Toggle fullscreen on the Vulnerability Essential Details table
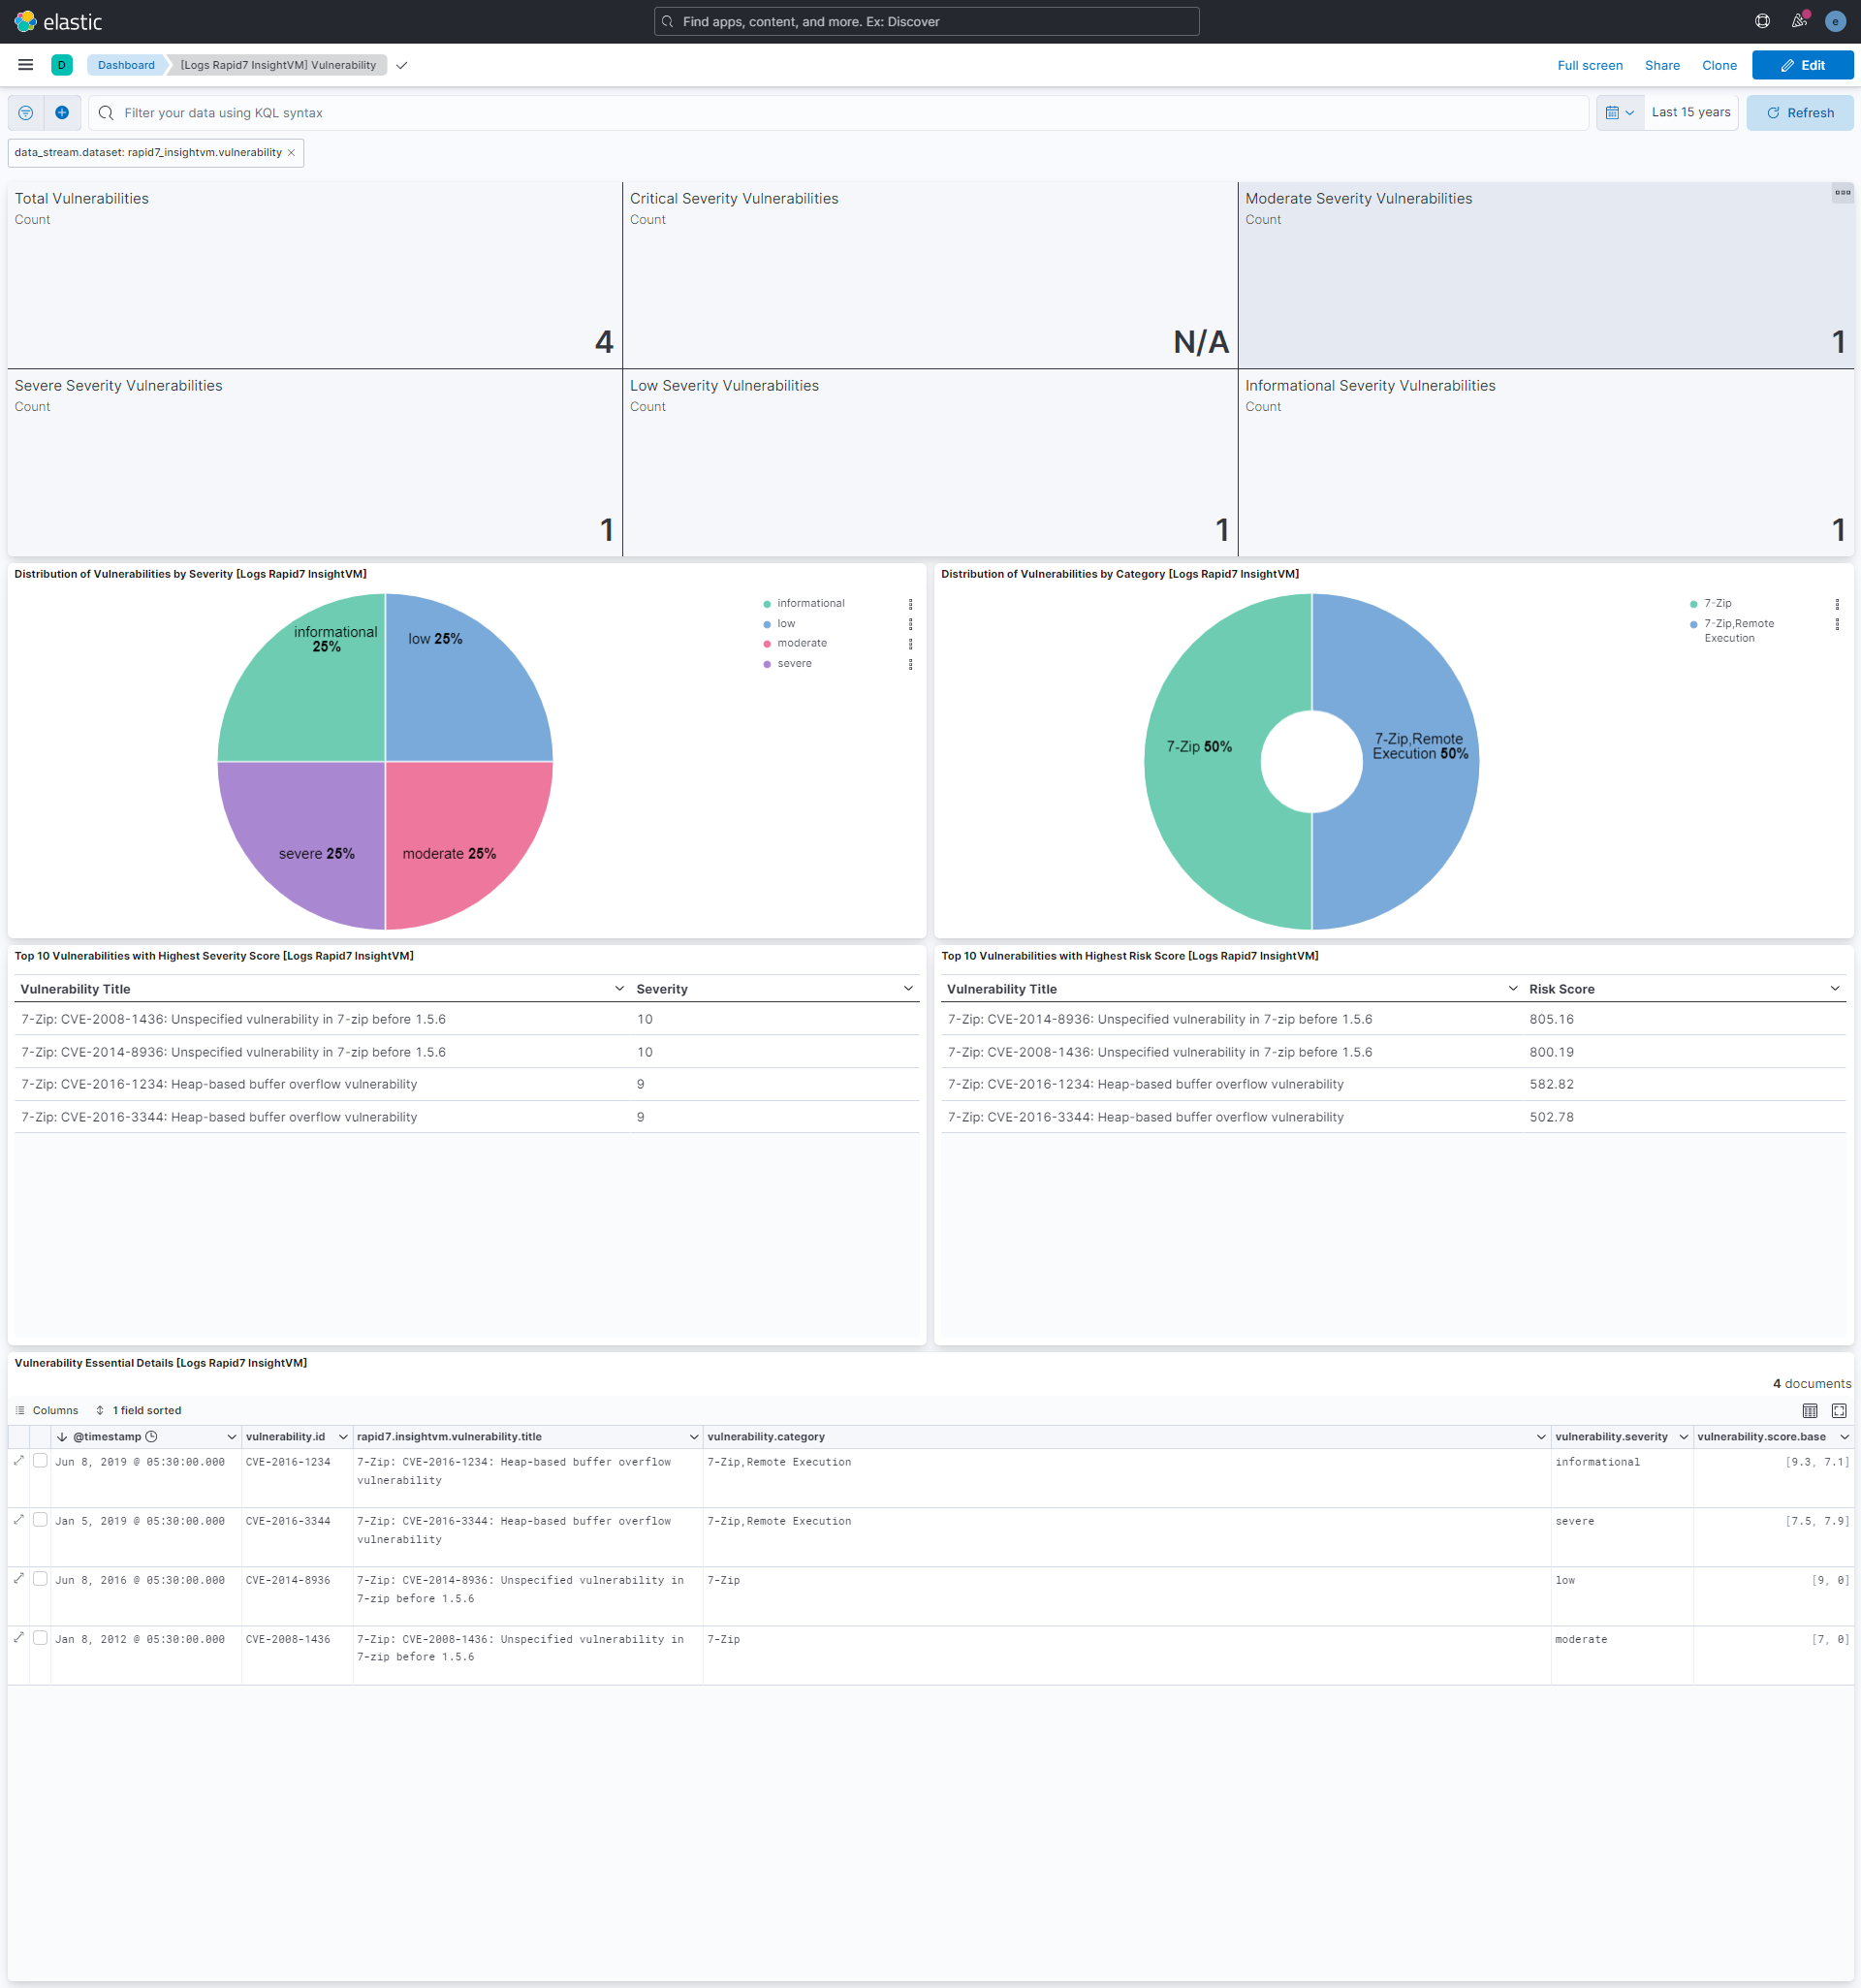The width and height of the screenshot is (1861, 1988). [1839, 1410]
